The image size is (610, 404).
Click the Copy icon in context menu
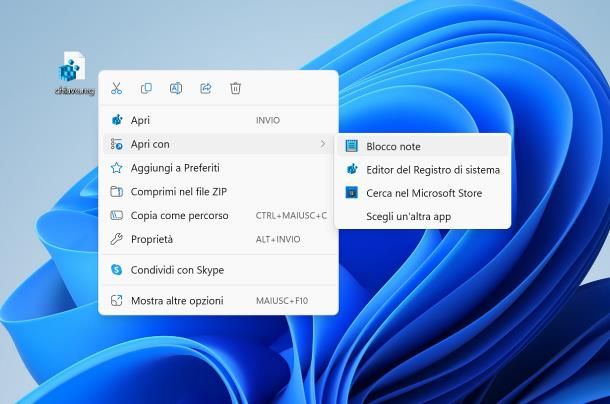click(146, 88)
